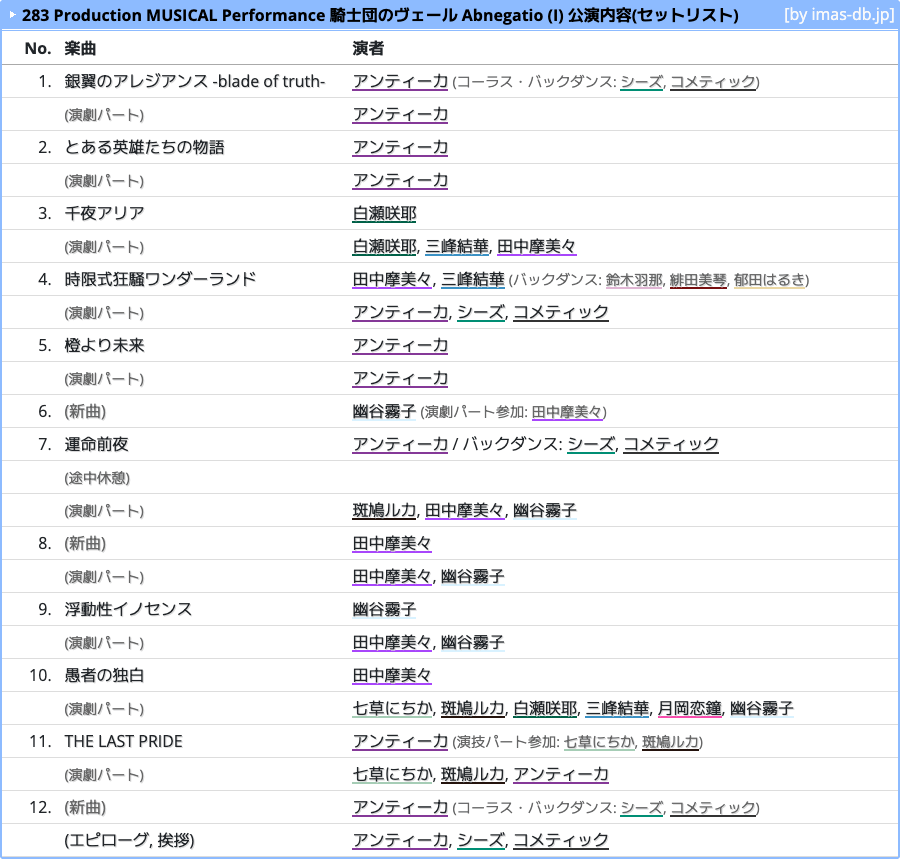The width and height of the screenshot is (900, 859).
Task: Collapse the setlist using the header triangle
Action: 13,15
